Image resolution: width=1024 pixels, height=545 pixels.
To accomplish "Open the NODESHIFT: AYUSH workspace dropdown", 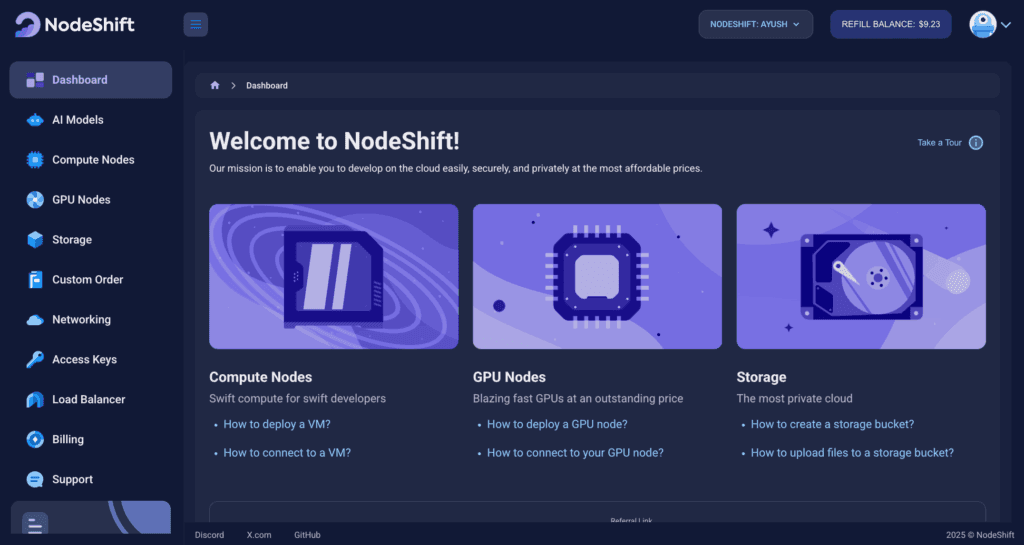I will [x=756, y=24].
